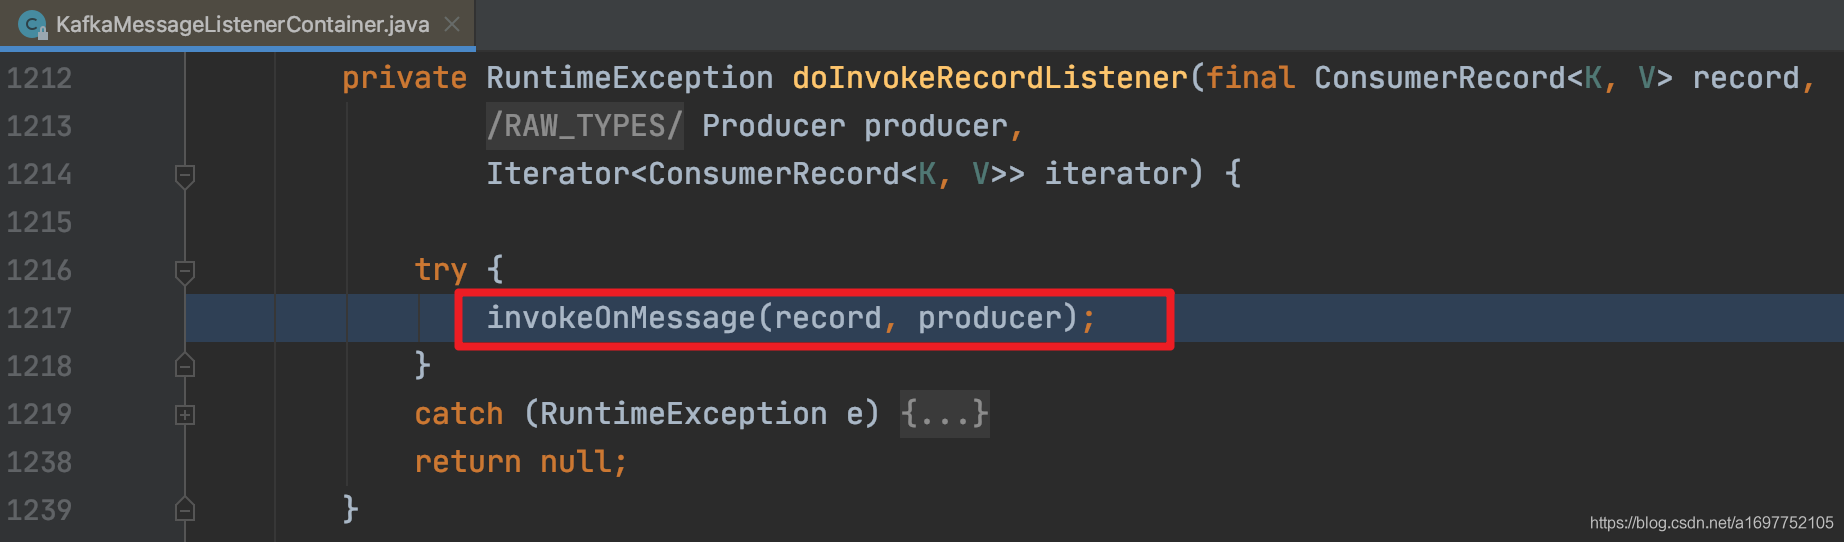Image resolution: width=1844 pixels, height=542 pixels.
Task: Click the Iterator type on line 1214
Action: [558, 174]
